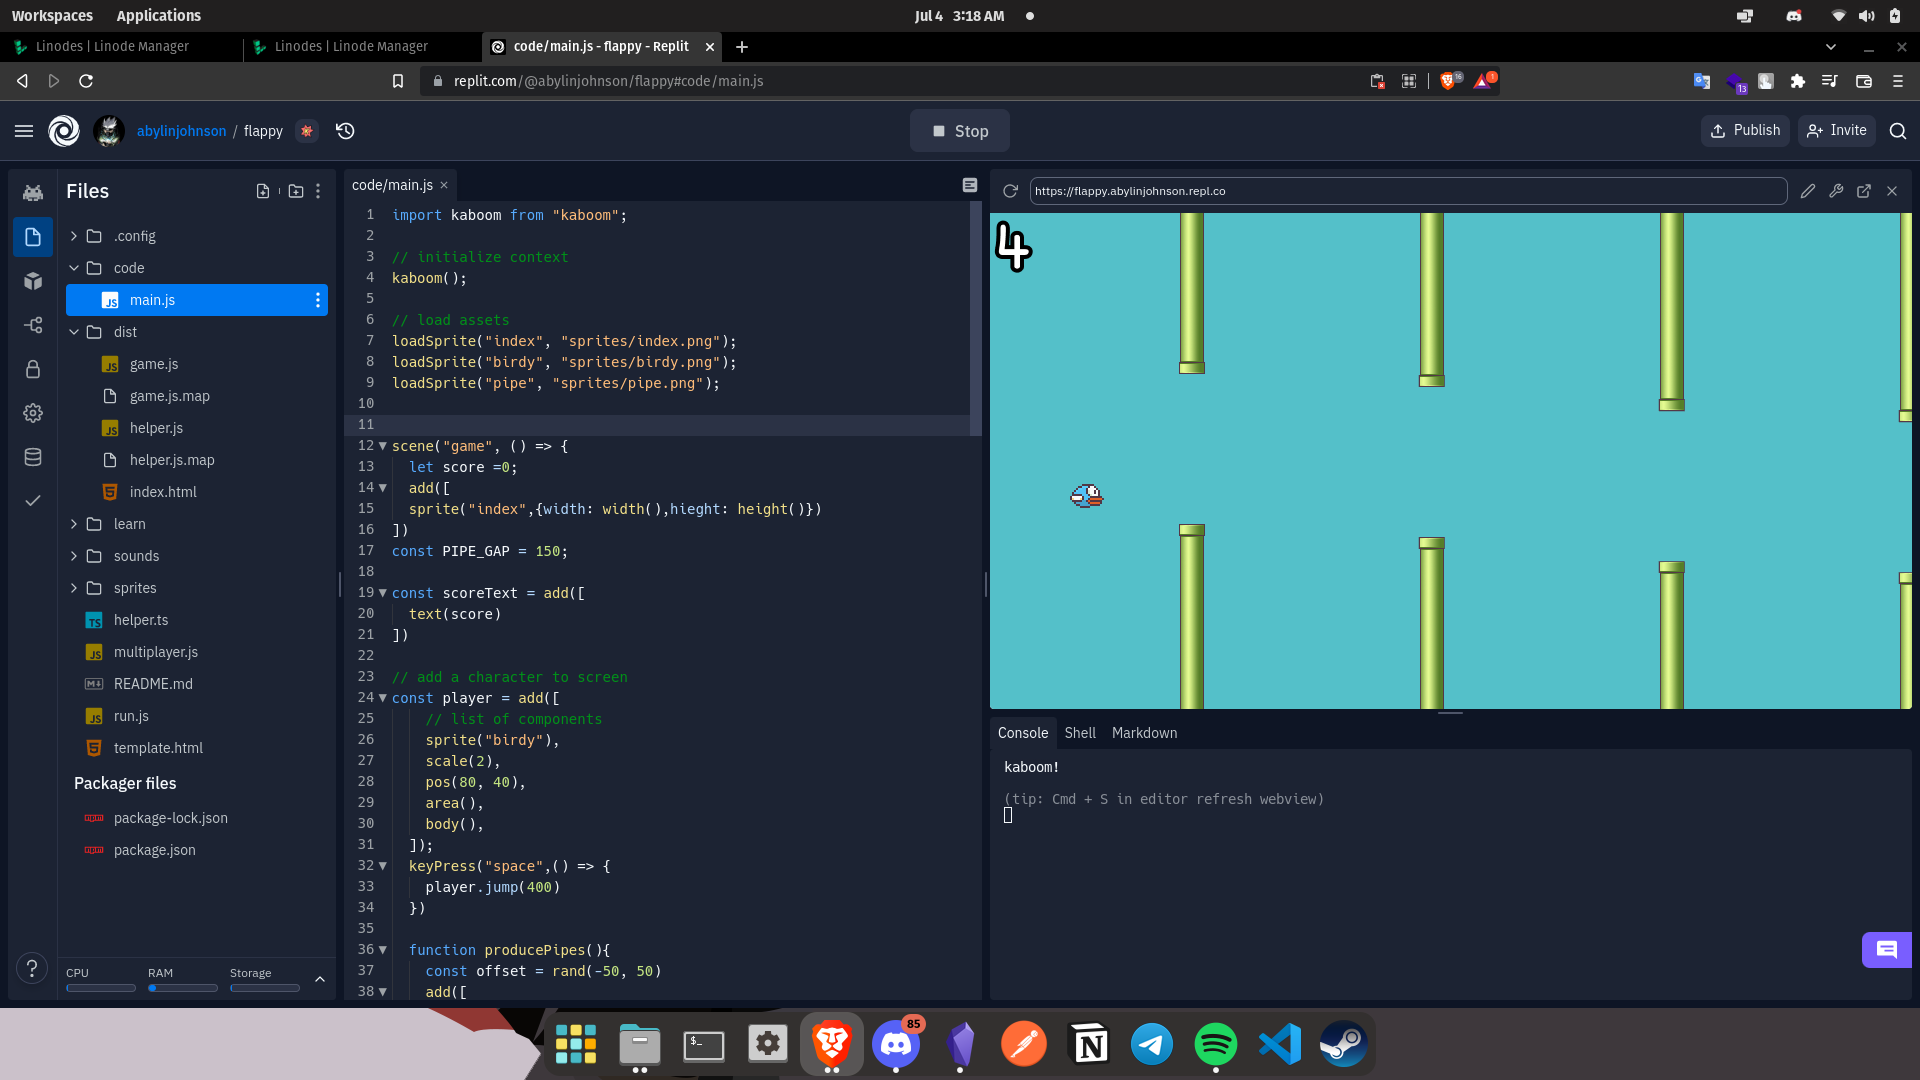This screenshot has width=1920, height=1080.
Task: Refresh the webview preview
Action: pos(1010,191)
